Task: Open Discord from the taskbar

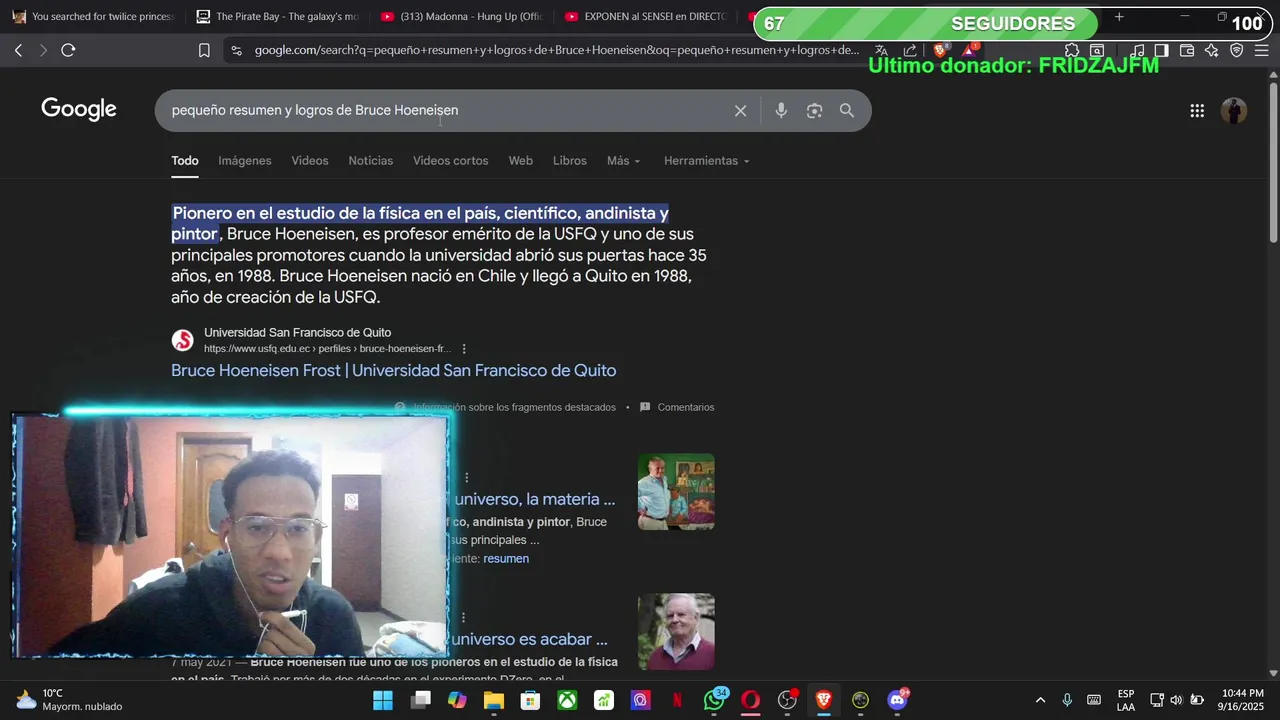Action: 897,700
